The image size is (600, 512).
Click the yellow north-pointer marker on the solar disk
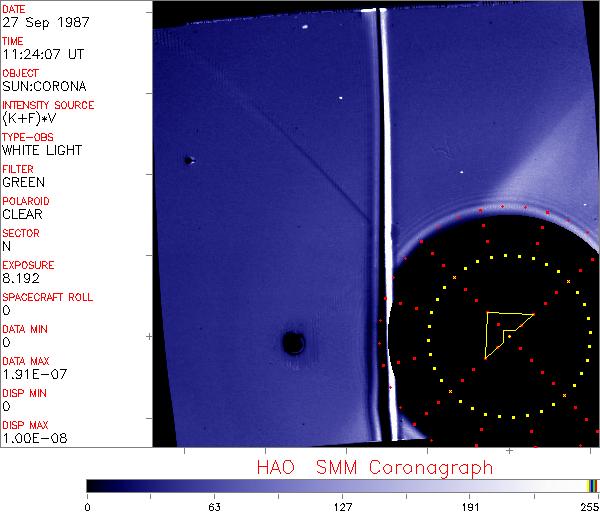505,333
